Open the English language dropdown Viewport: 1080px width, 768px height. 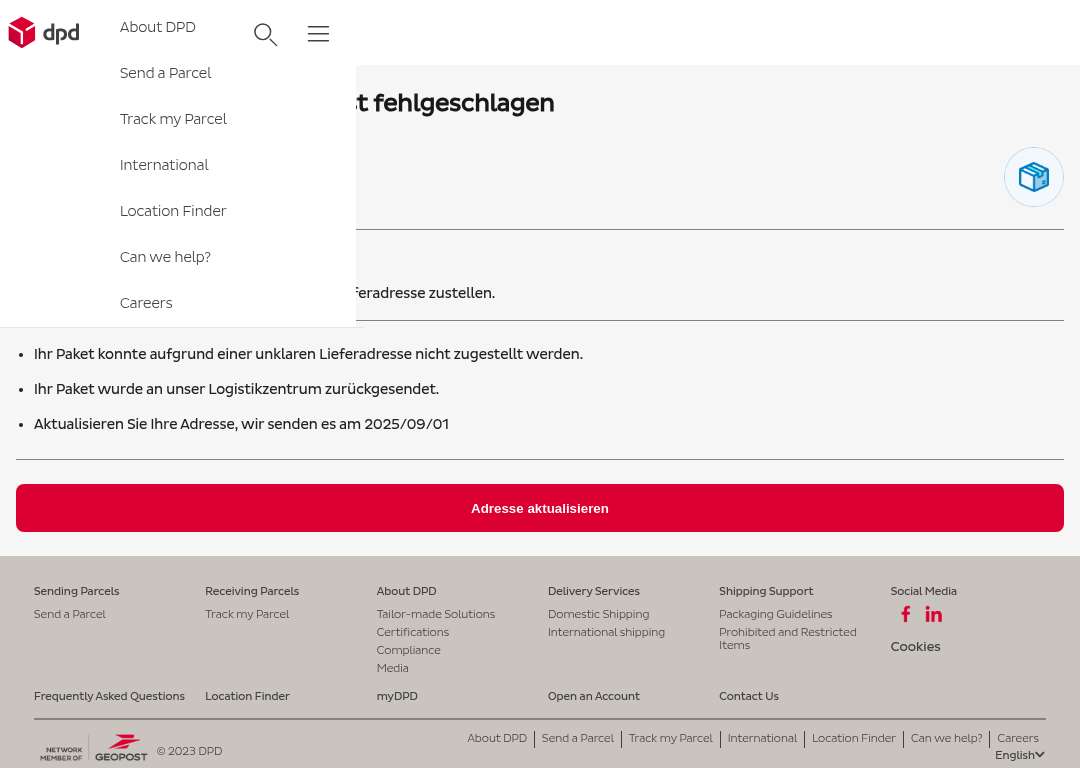(x=1019, y=755)
